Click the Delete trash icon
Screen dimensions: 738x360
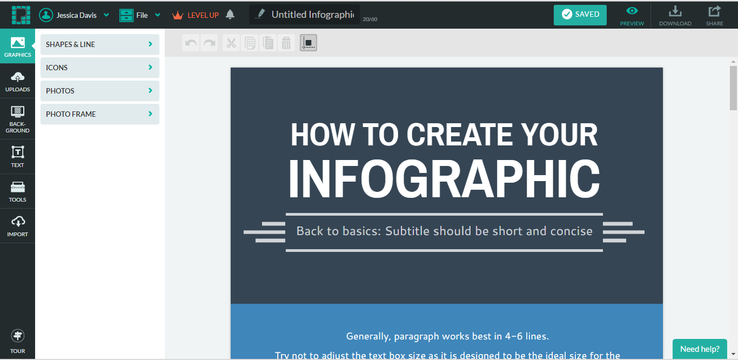coord(286,43)
